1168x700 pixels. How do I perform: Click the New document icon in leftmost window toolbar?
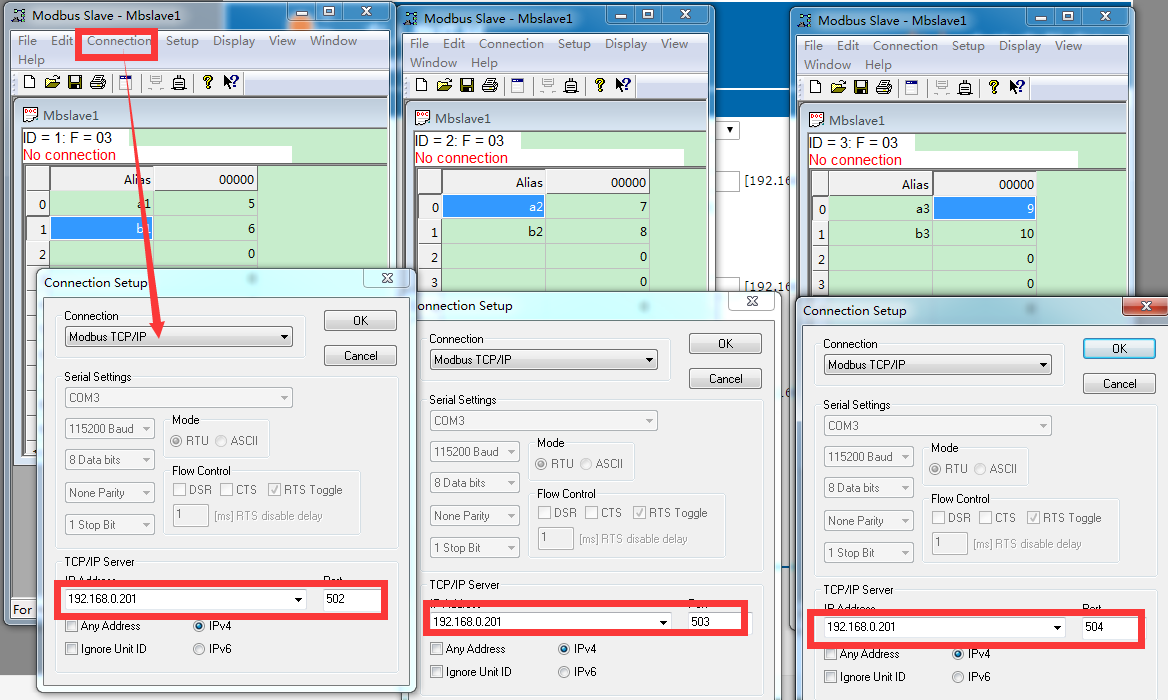coord(29,83)
